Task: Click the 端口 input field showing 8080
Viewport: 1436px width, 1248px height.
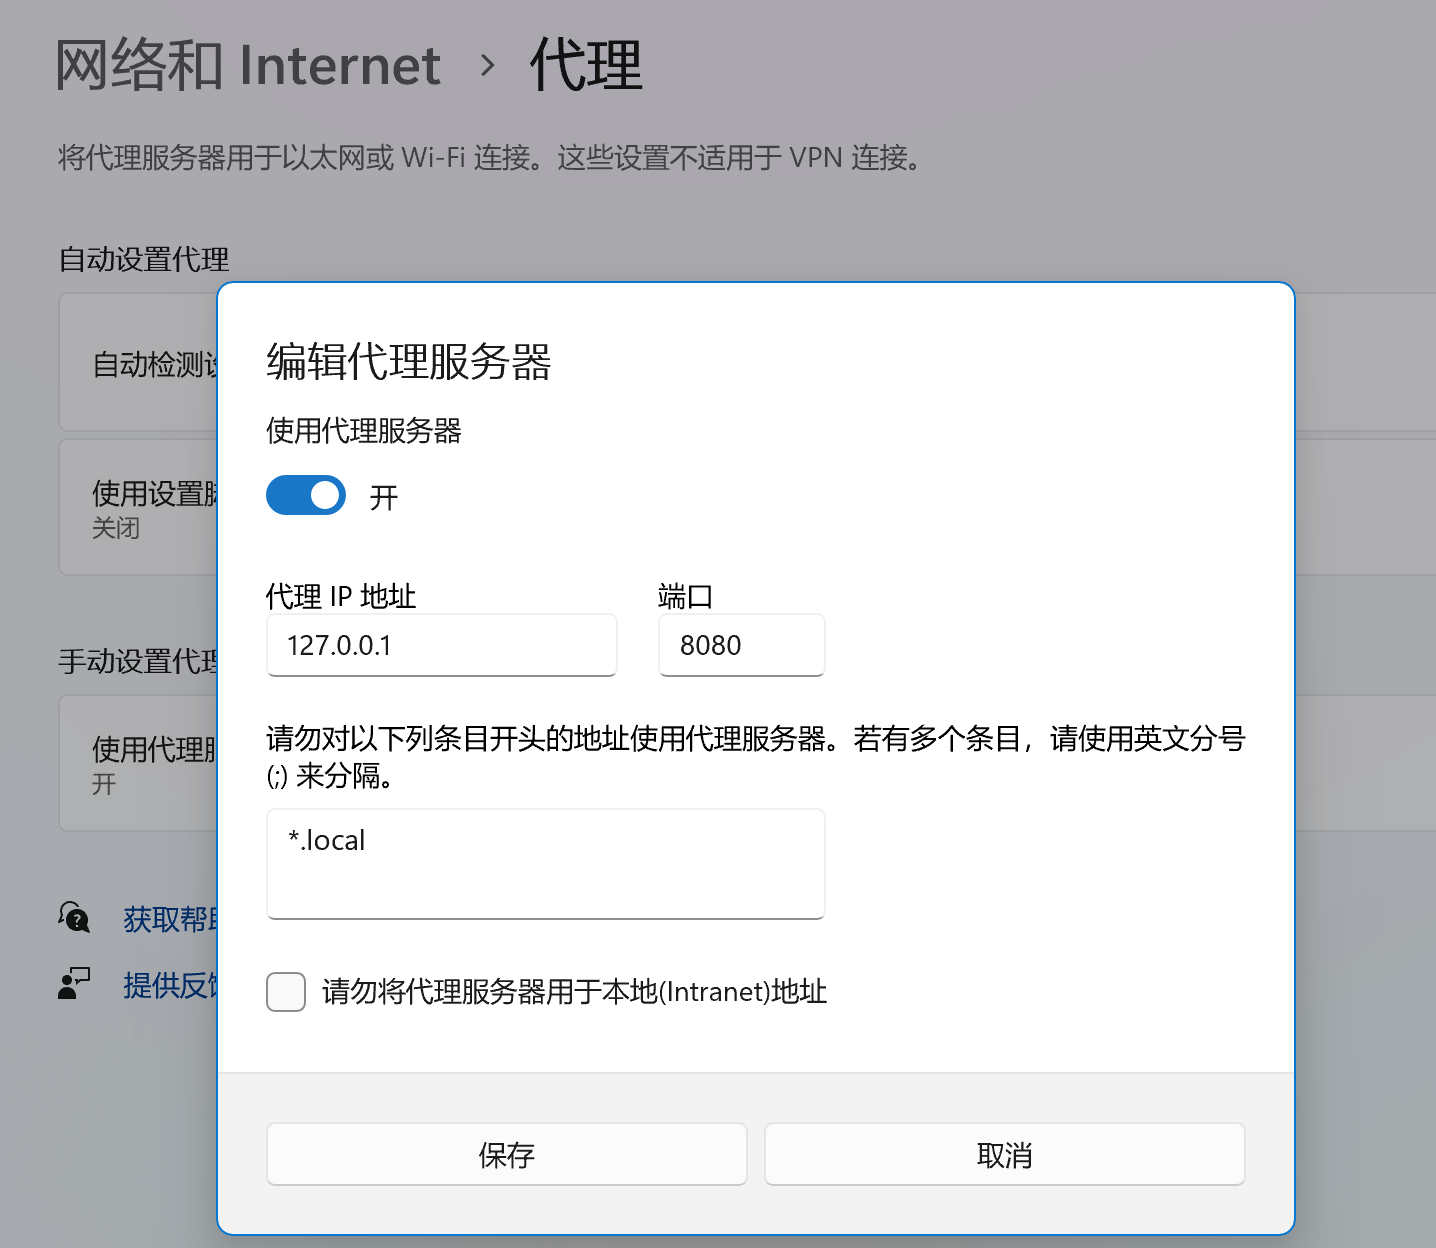Action: coord(742,645)
